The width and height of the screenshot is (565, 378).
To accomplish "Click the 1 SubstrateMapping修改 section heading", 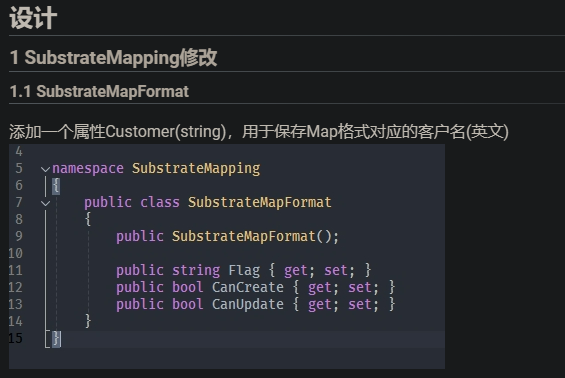I will (114, 57).
